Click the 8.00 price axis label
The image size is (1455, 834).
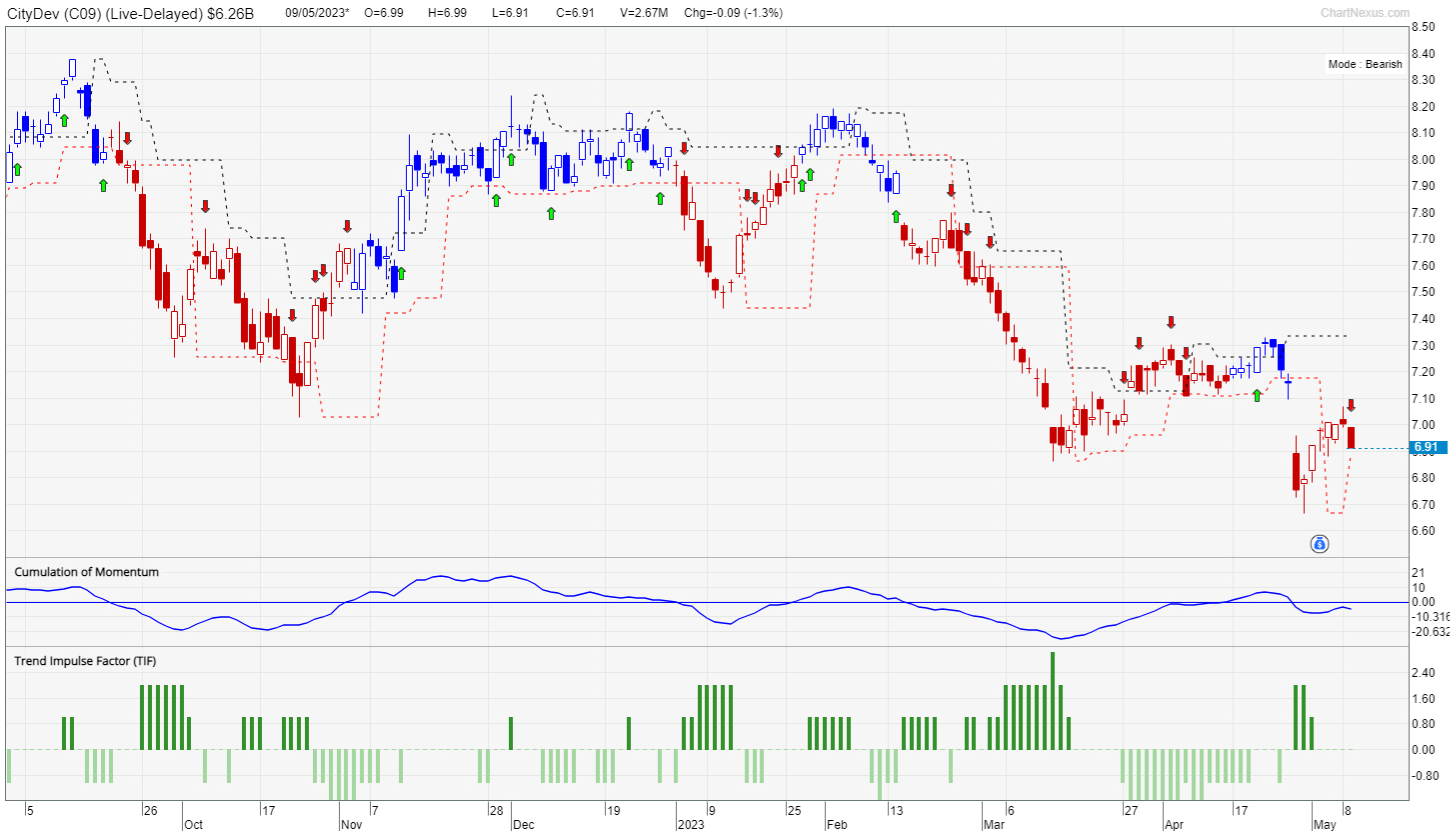[1424, 160]
